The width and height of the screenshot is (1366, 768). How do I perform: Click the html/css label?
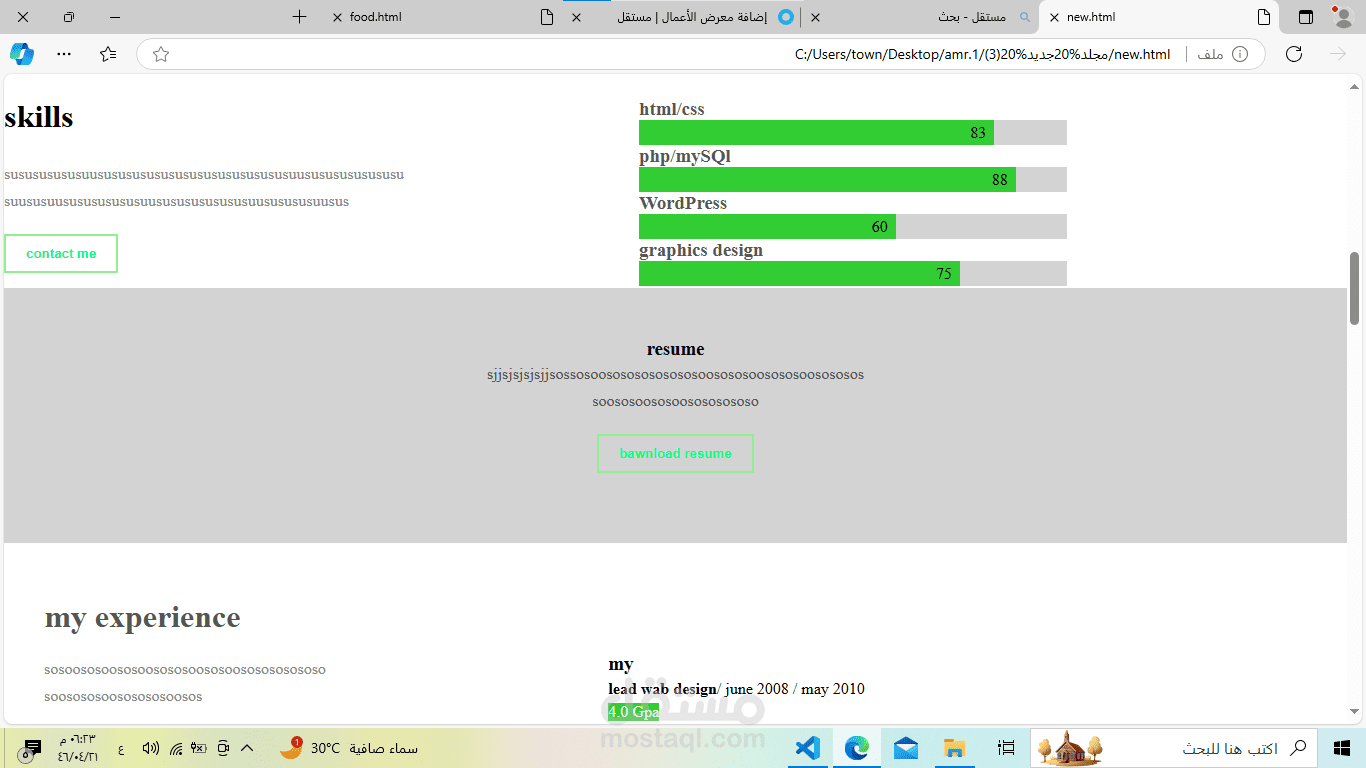point(672,110)
